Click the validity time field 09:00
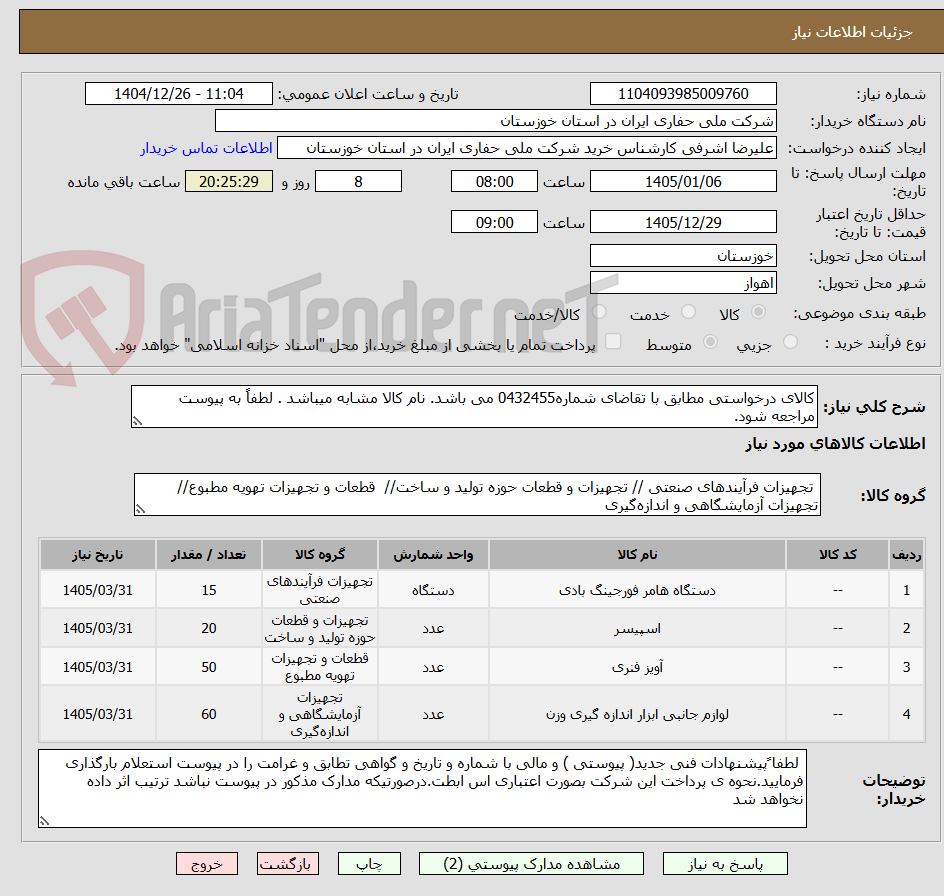The width and height of the screenshot is (944, 896). click(x=494, y=222)
